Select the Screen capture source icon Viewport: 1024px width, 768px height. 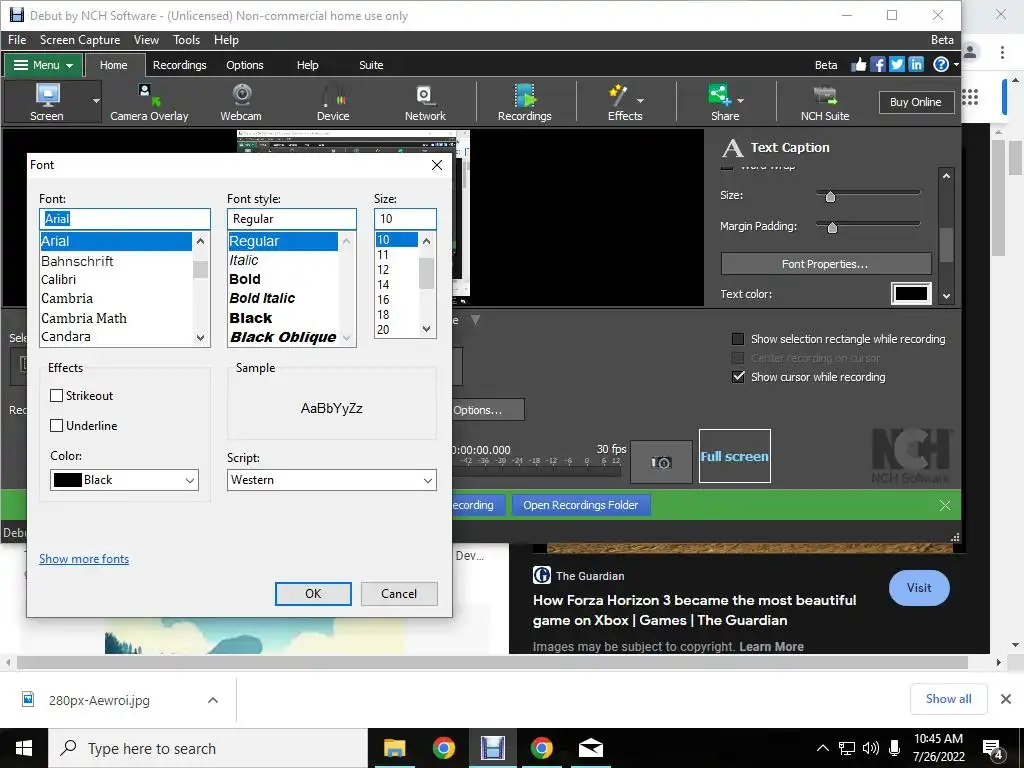click(47, 101)
